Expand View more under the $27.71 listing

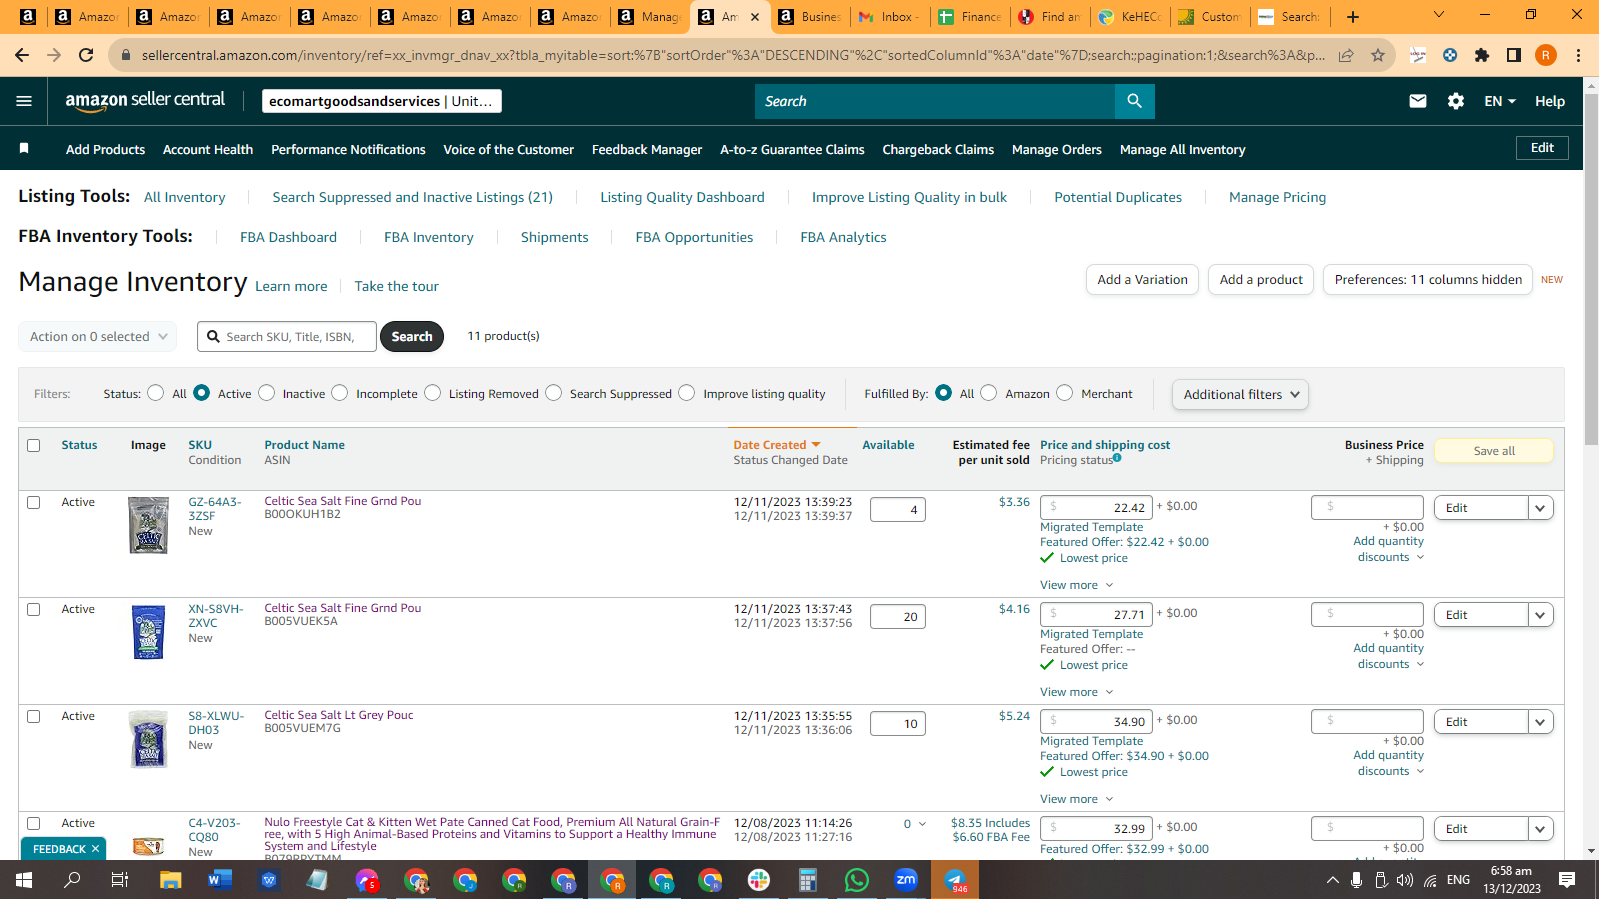(1076, 692)
